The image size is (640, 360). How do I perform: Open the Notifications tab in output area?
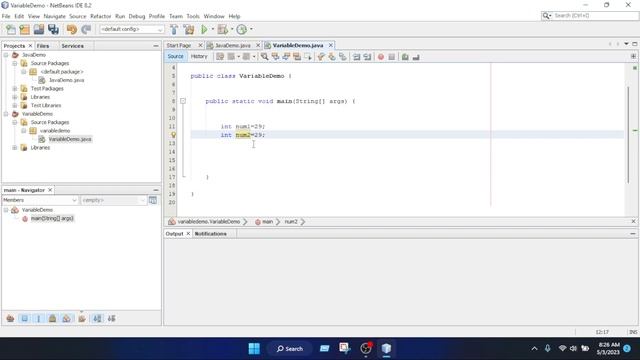pos(211,234)
